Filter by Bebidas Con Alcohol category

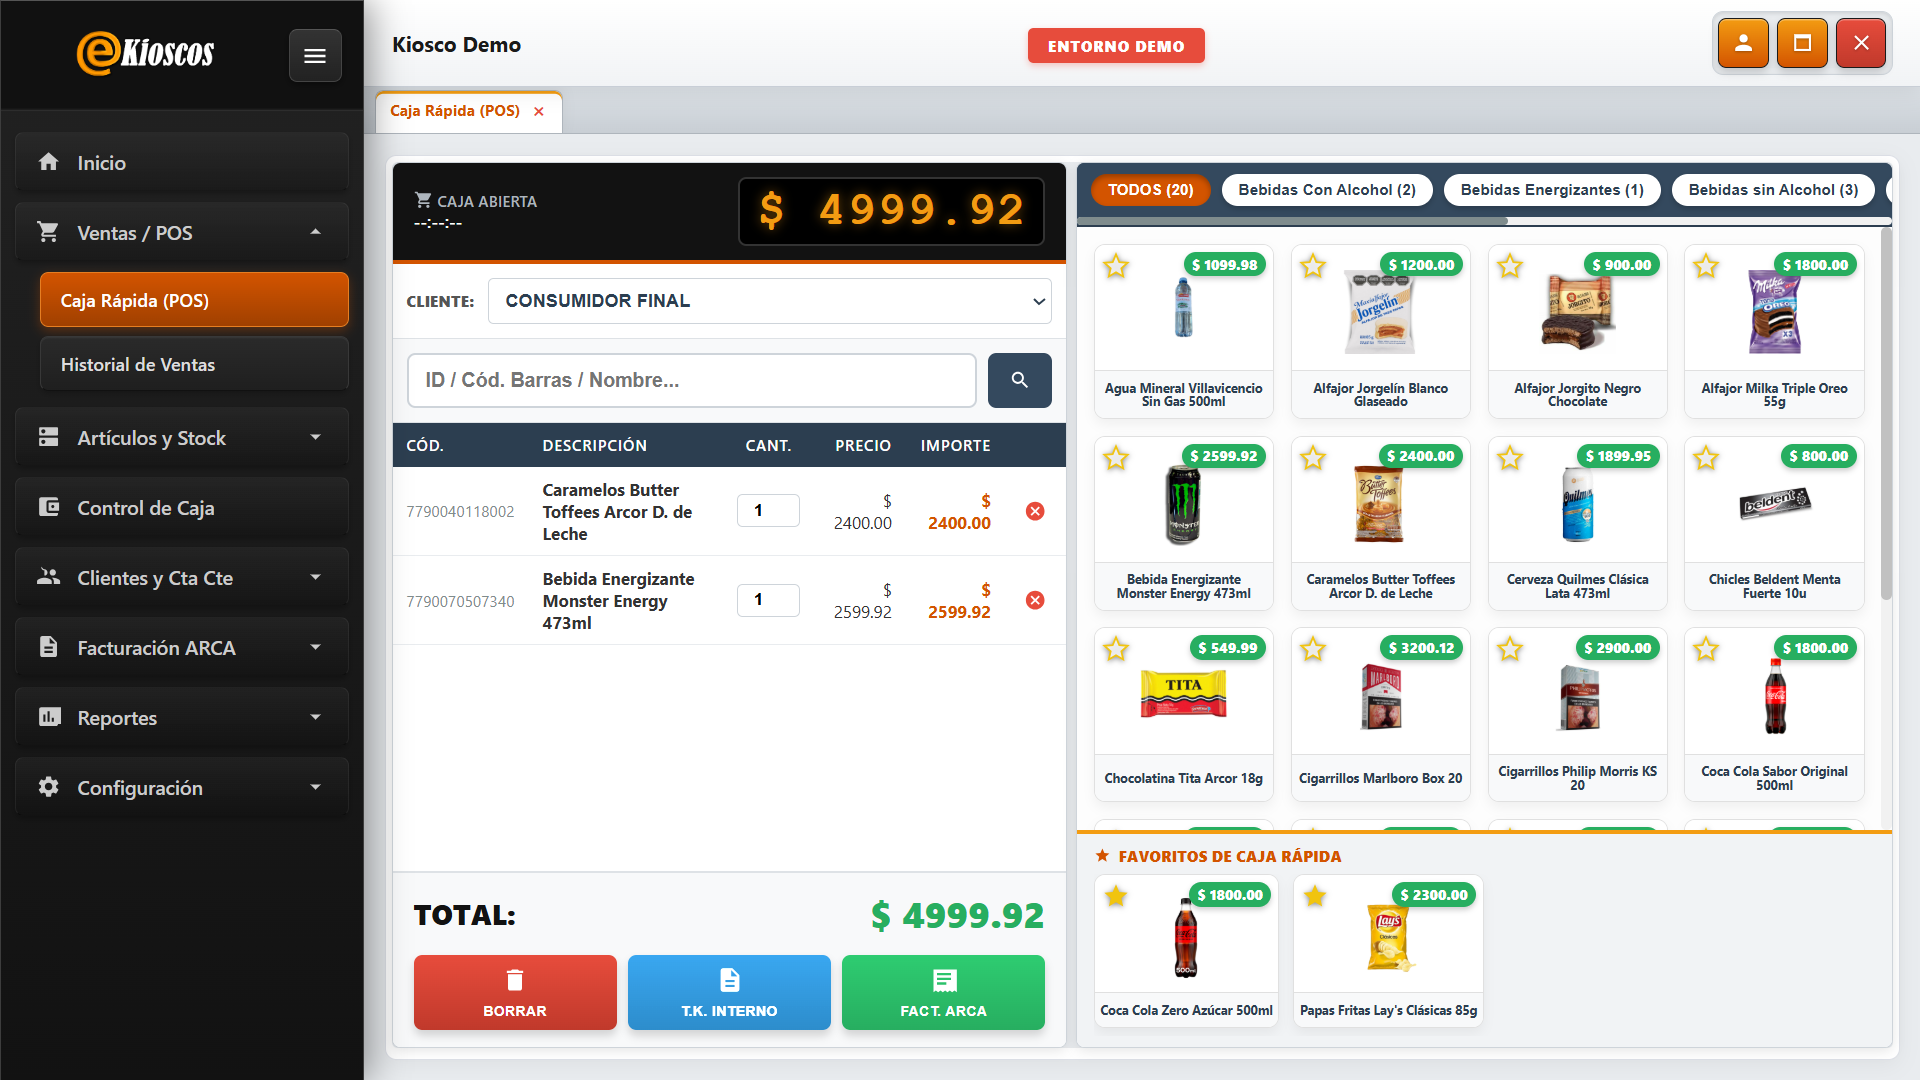[1327, 190]
